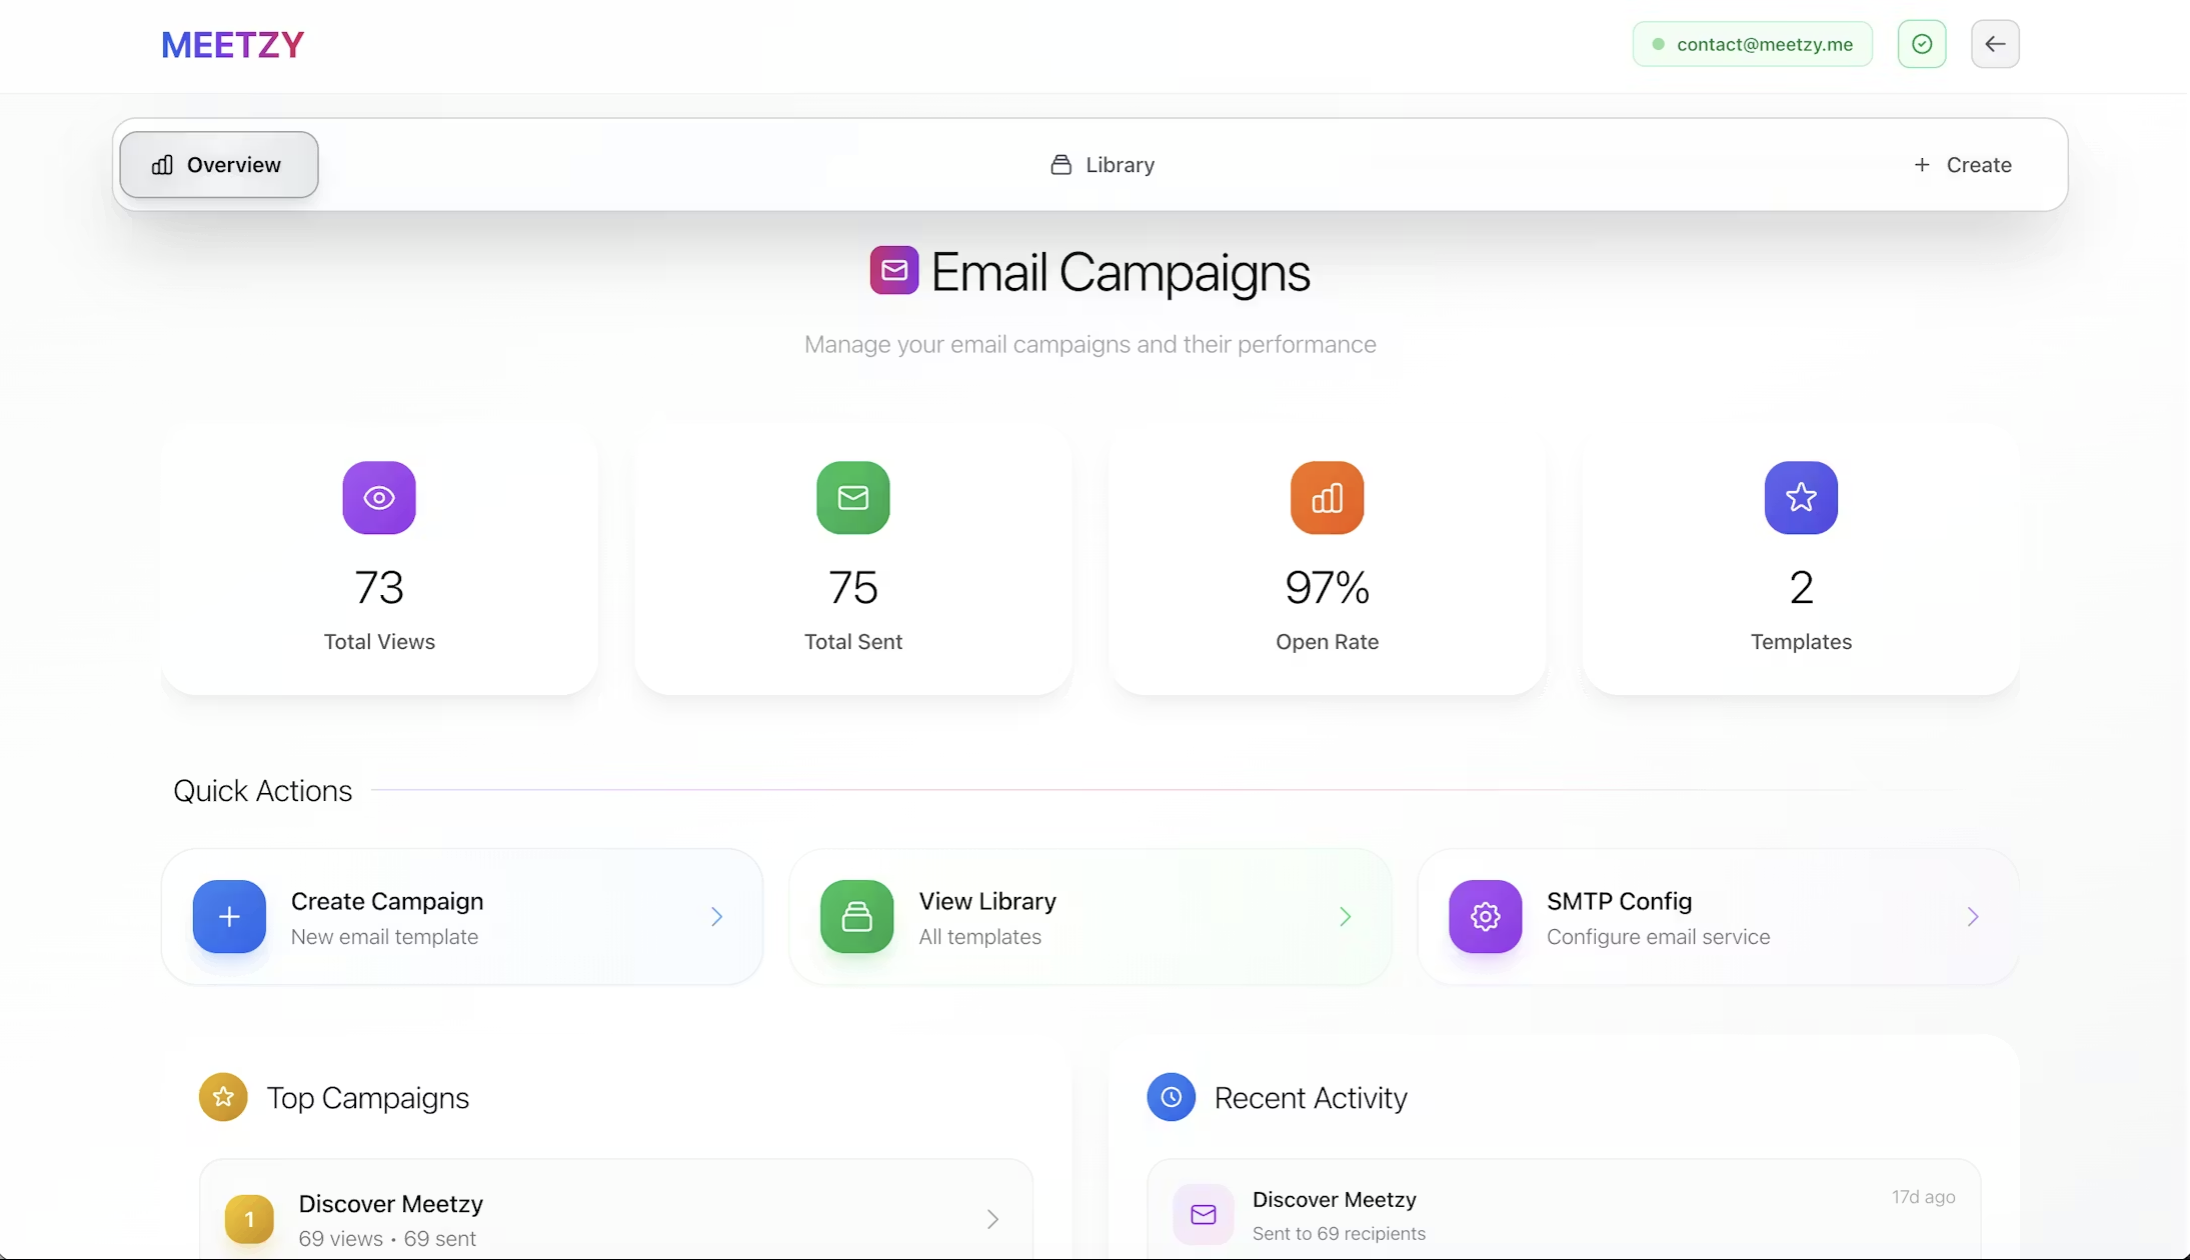
Task: Open the View Library chevron arrow
Action: tap(1345, 916)
